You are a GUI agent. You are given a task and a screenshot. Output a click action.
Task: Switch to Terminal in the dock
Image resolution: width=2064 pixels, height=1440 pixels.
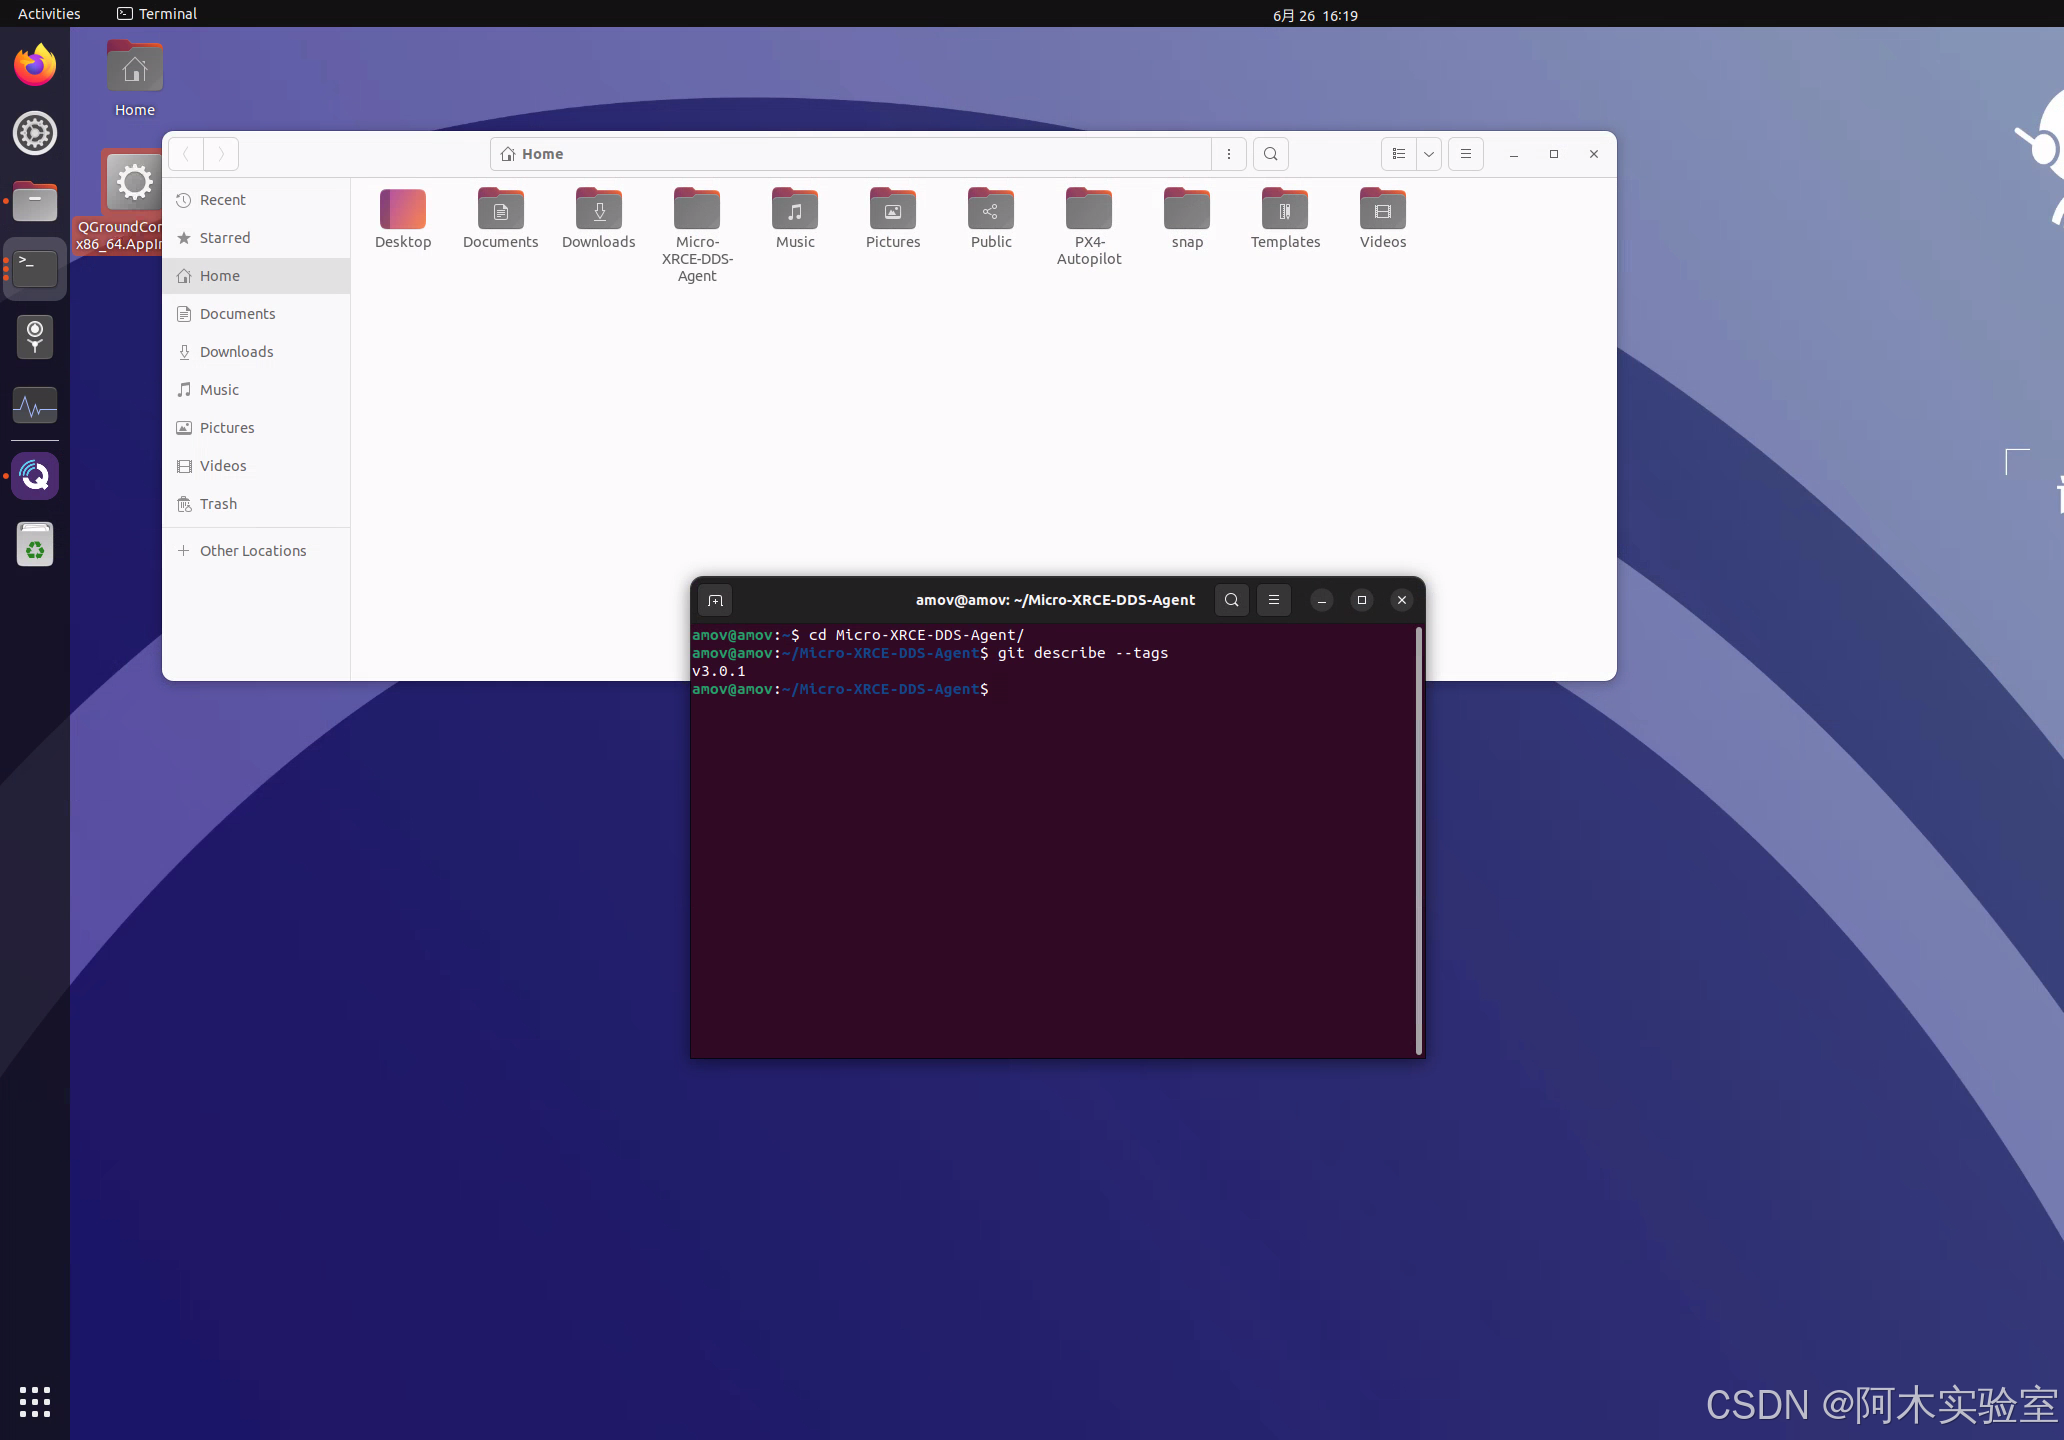[35, 269]
